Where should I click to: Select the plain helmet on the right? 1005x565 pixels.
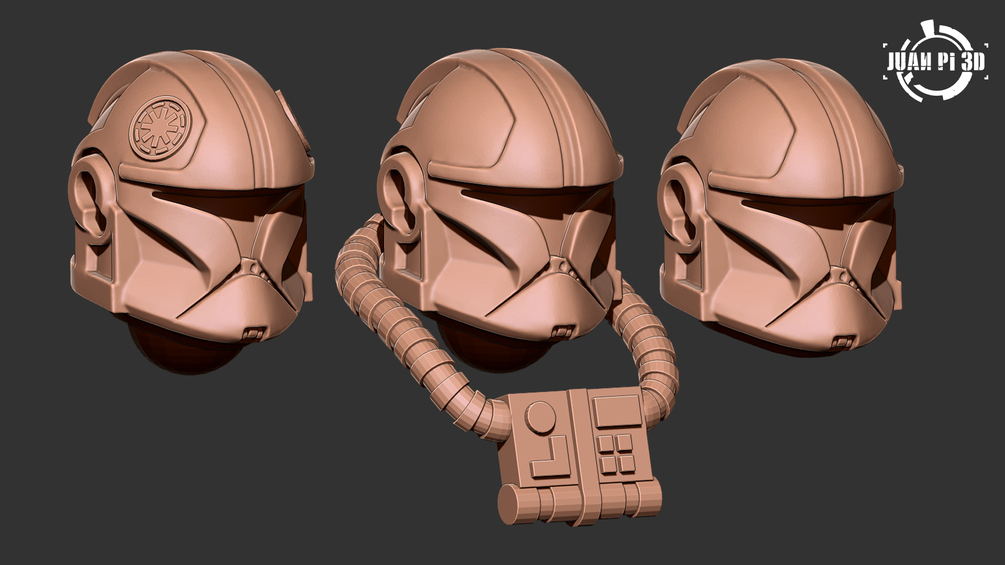click(781, 208)
